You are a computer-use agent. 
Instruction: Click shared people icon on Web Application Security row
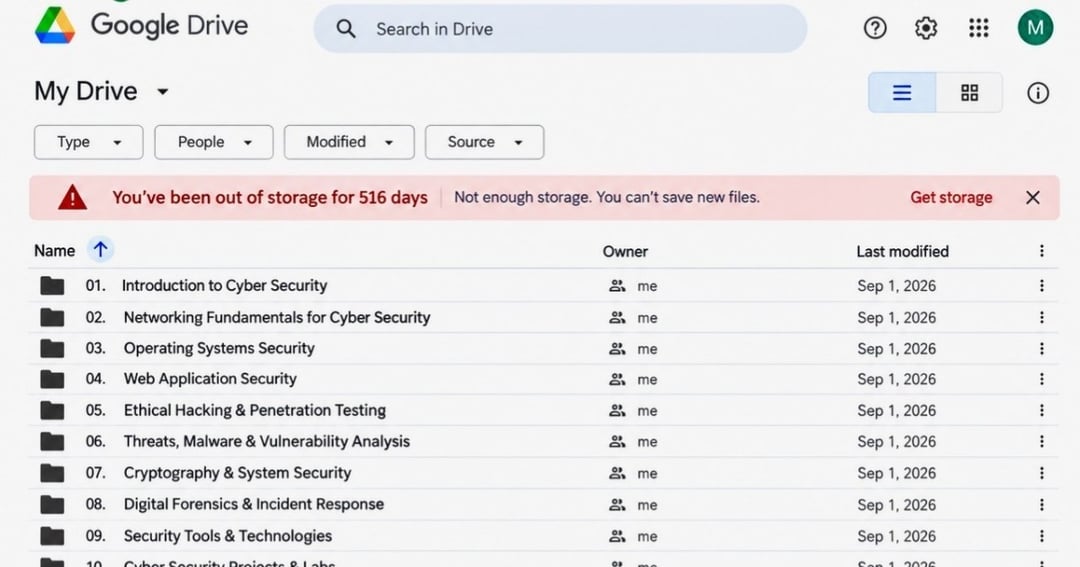pyautogui.click(x=617, y=379)
